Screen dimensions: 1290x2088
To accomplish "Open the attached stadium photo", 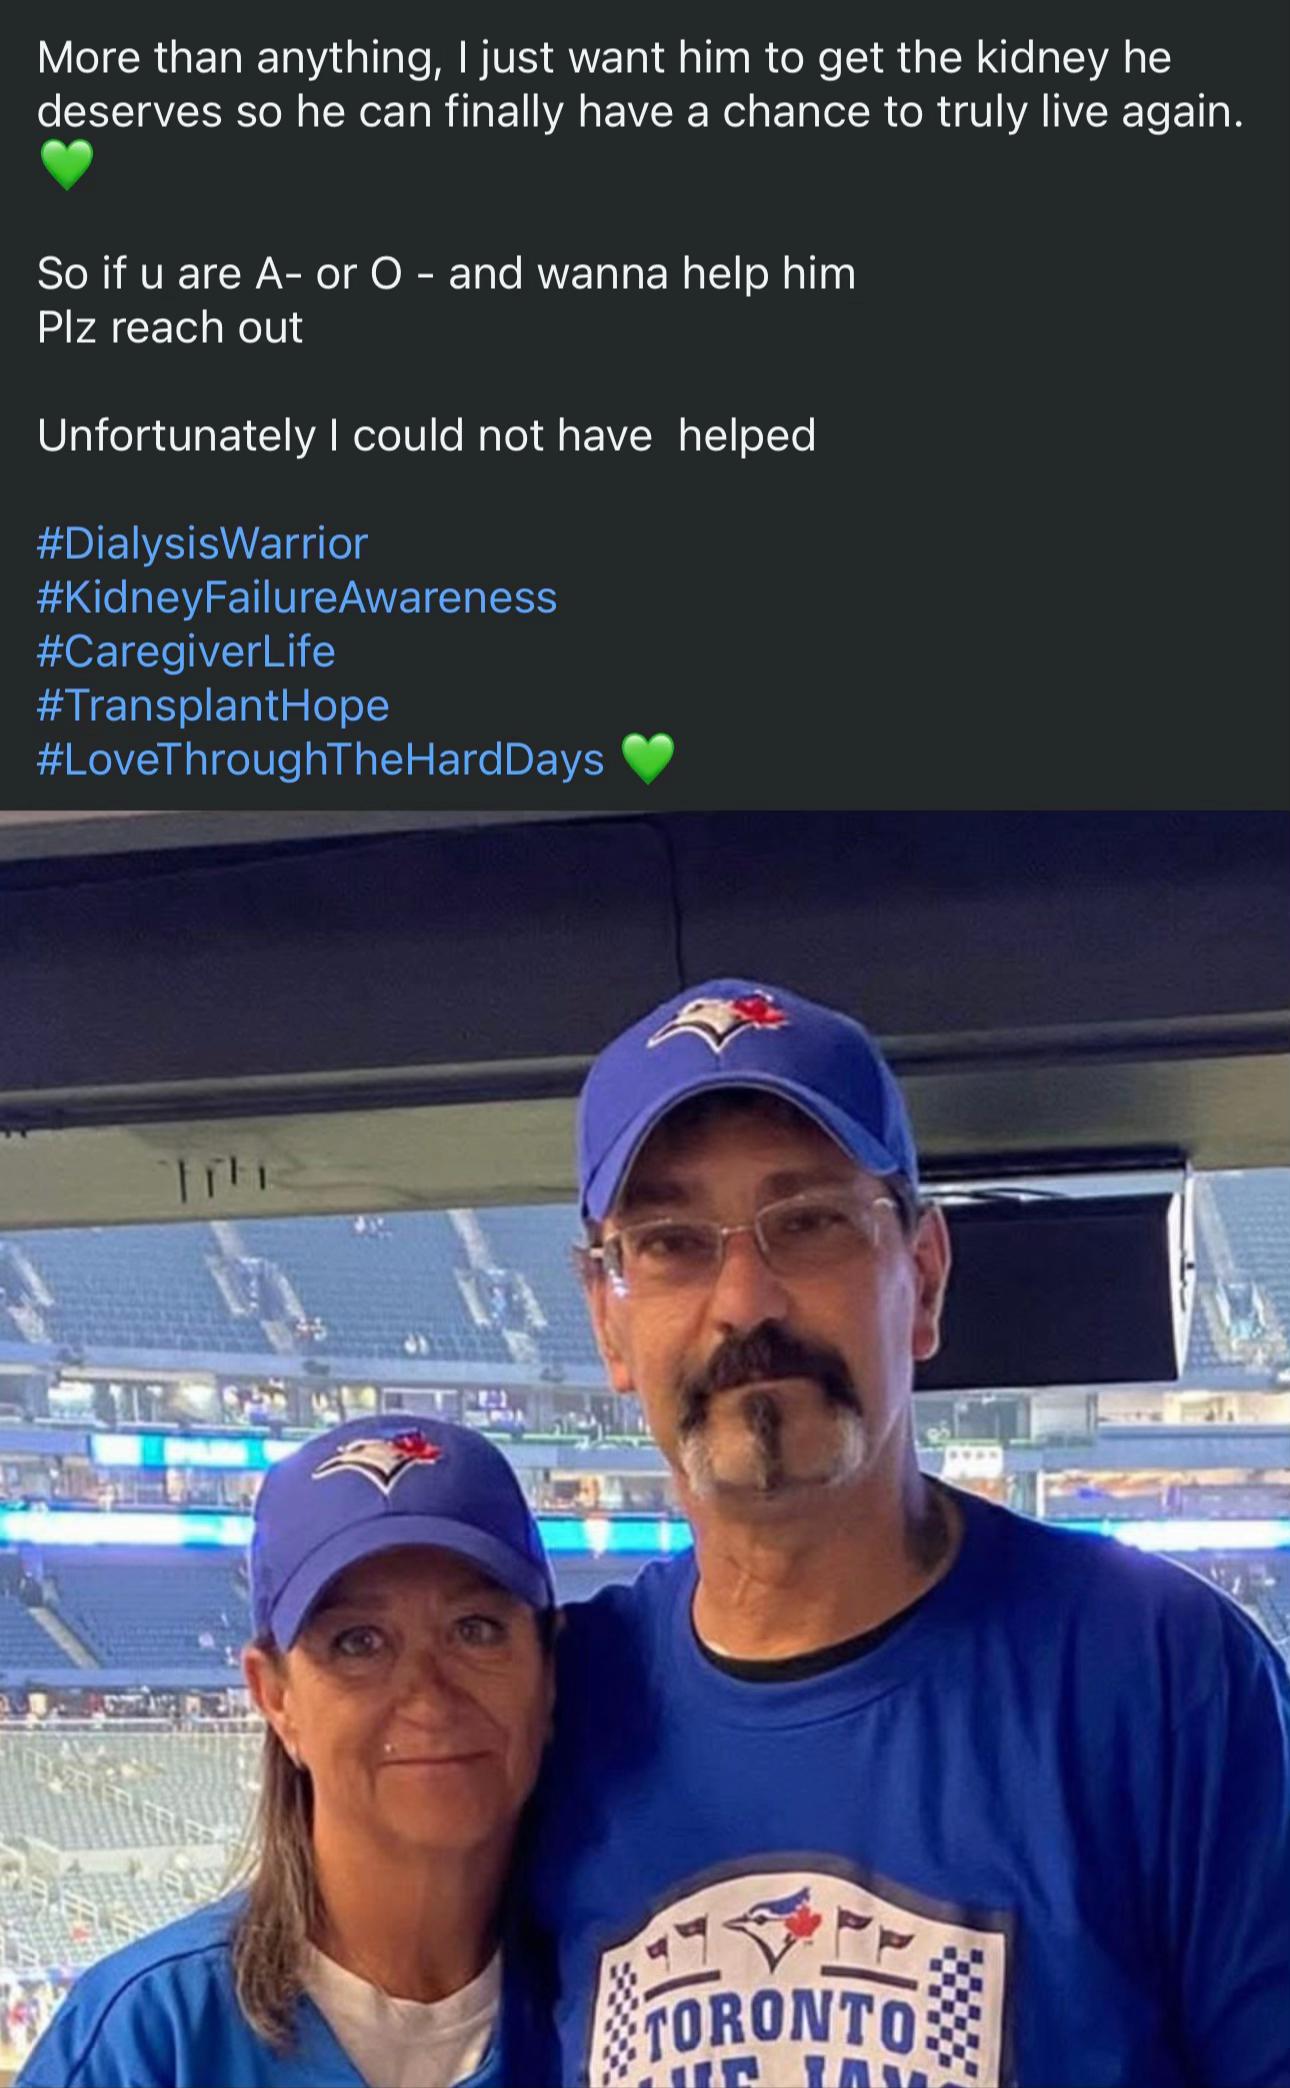I will [645, 1449].
